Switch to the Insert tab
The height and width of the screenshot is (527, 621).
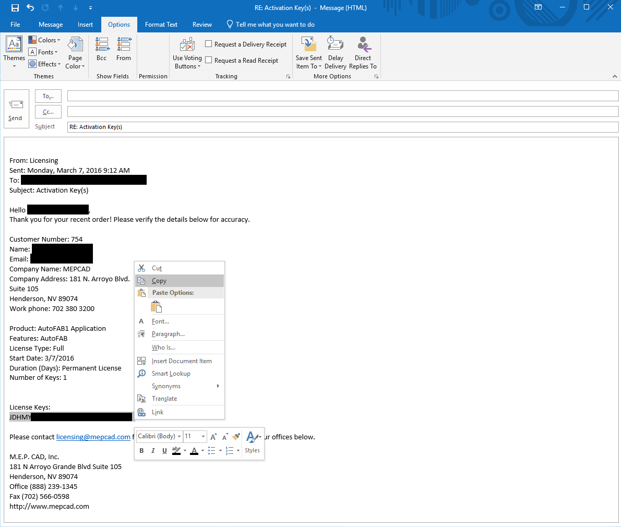pyautogui.click(x=85, y=25)
